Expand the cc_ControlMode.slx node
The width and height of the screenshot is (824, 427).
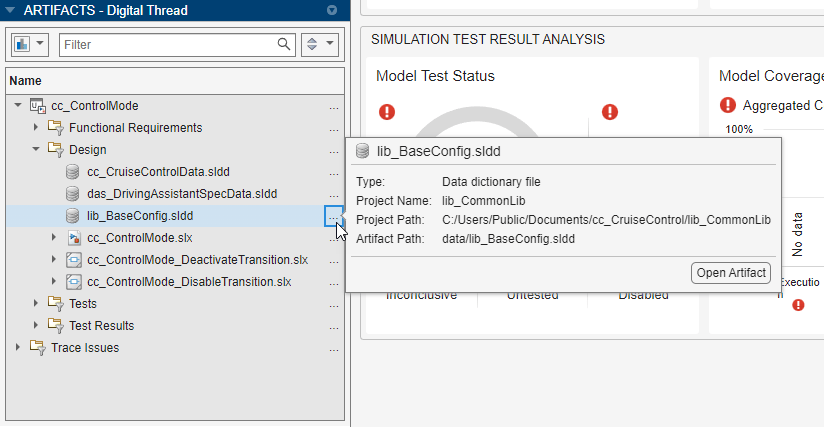click(x=53, y=238)
